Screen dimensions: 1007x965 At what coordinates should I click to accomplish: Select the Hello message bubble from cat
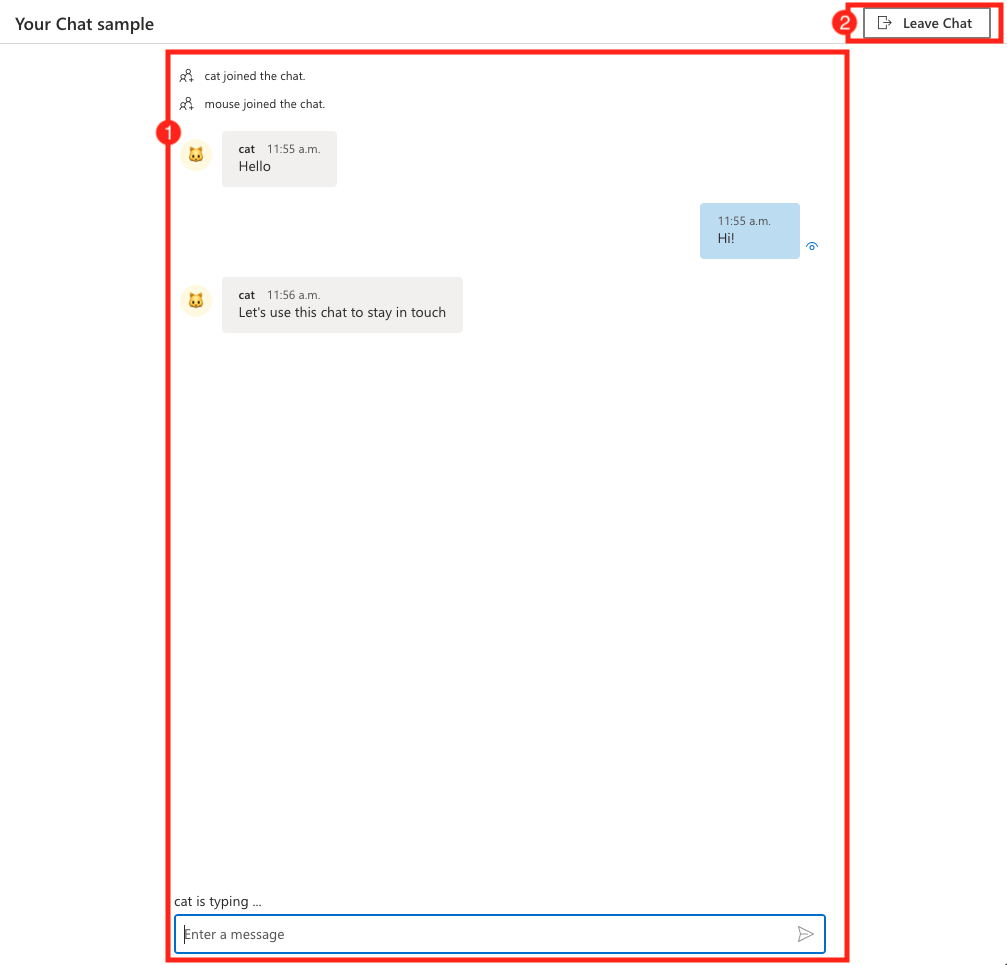click(279, 158)
